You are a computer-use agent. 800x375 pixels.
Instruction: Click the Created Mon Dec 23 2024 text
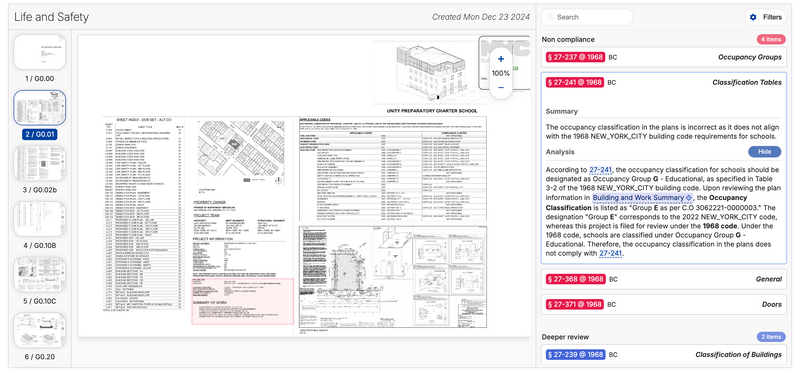point(481,17)
